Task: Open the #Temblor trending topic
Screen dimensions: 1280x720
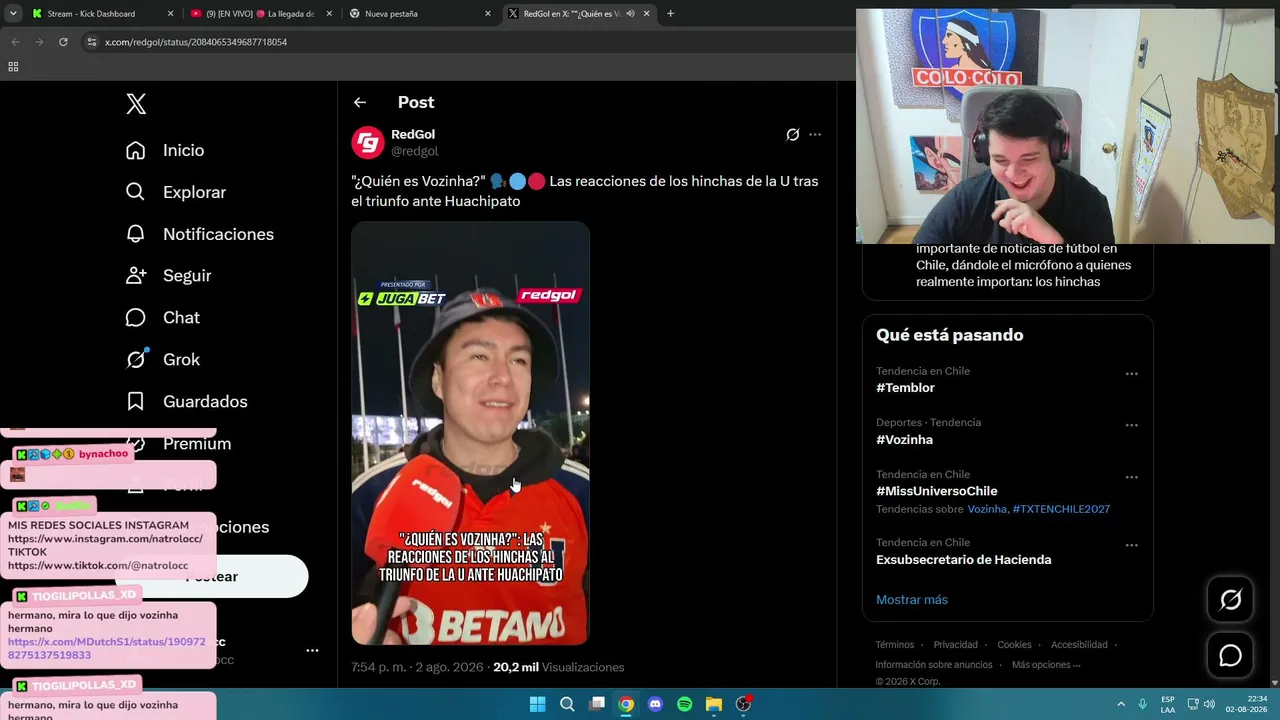Action: pos(906,388)
